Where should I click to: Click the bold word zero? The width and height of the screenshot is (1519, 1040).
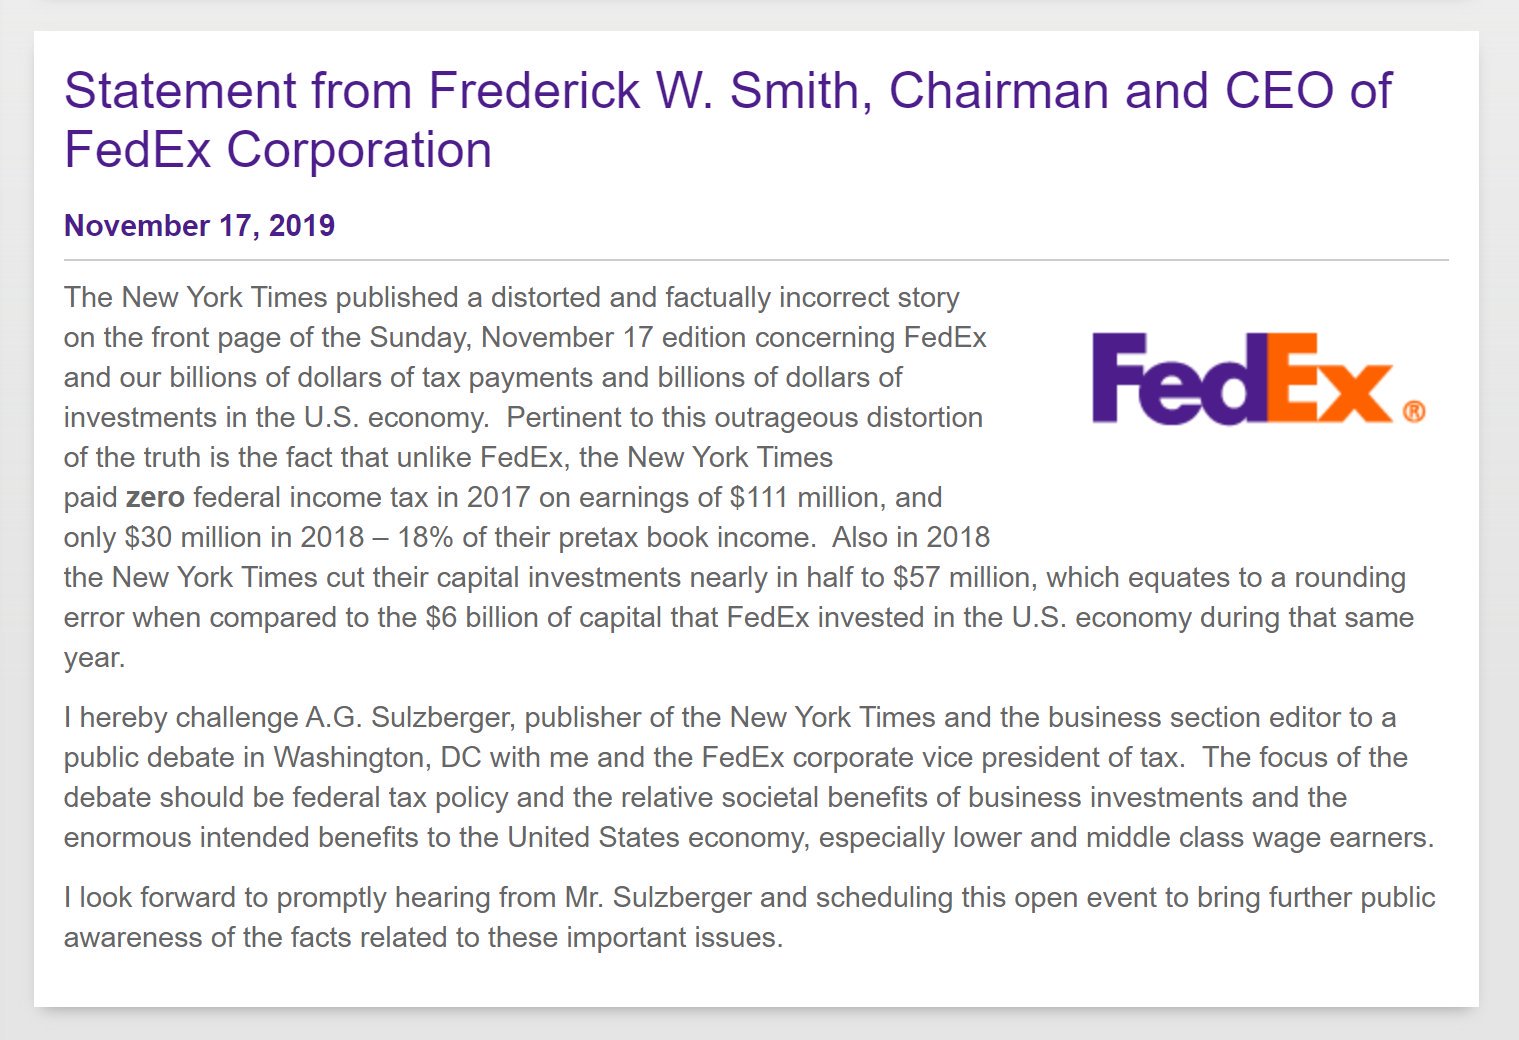click(155, 498)
